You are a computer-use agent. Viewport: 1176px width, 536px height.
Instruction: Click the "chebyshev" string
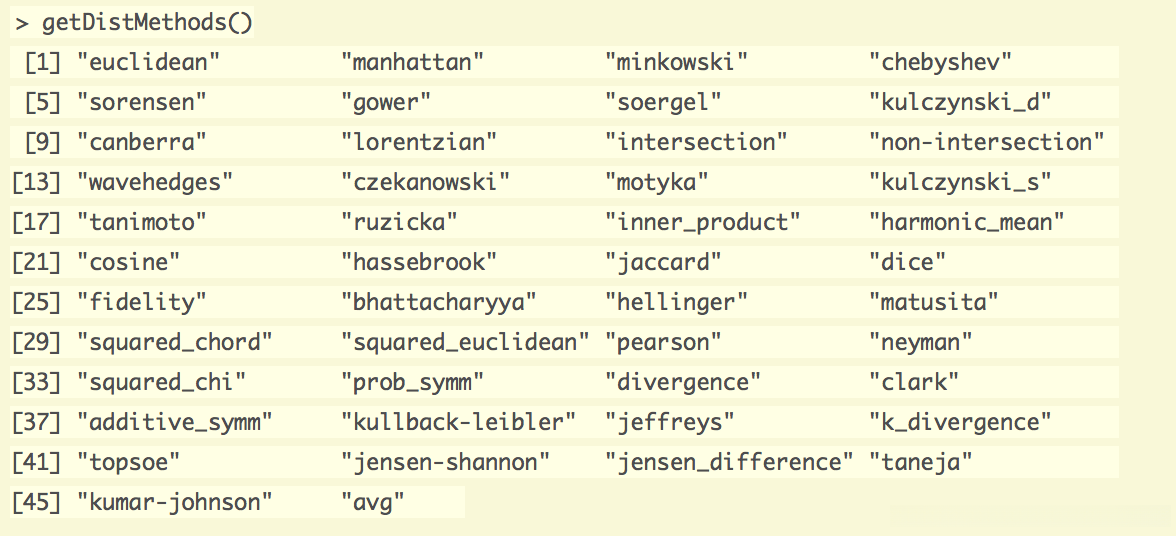[940, 62]
